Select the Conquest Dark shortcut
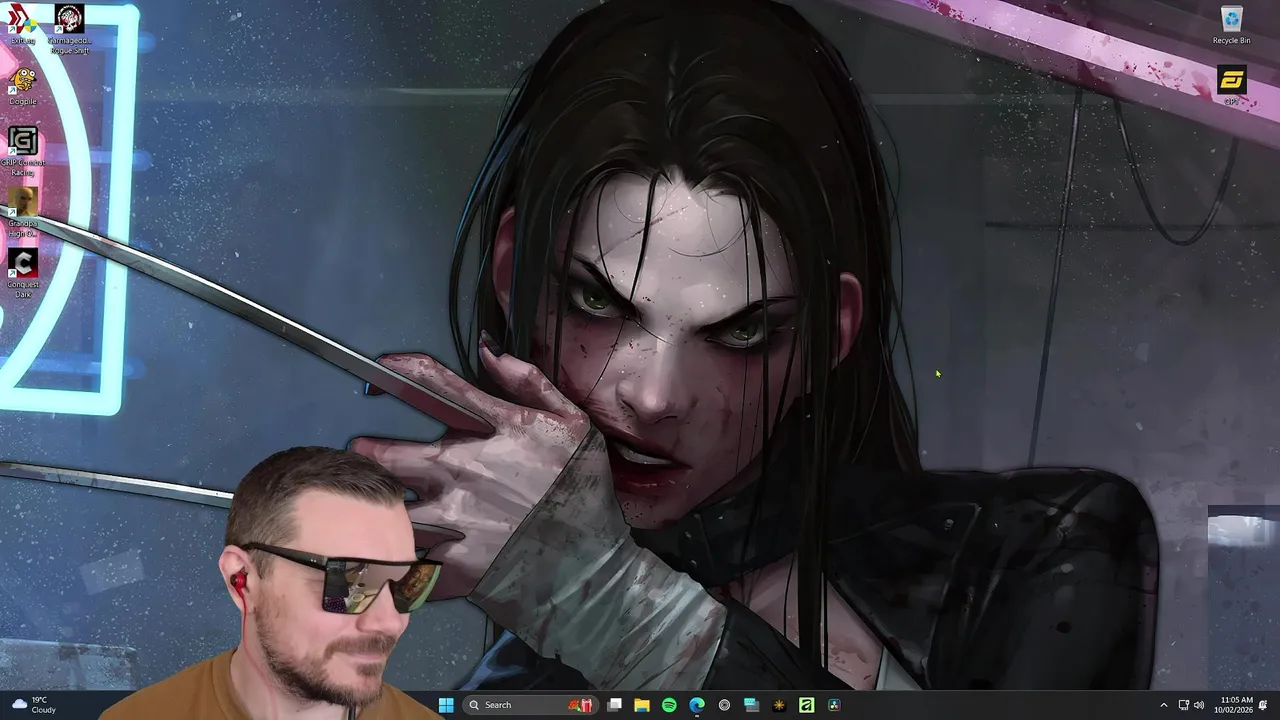The height and width of the screenshot is (720, 1280). click(x=22, y=273)
